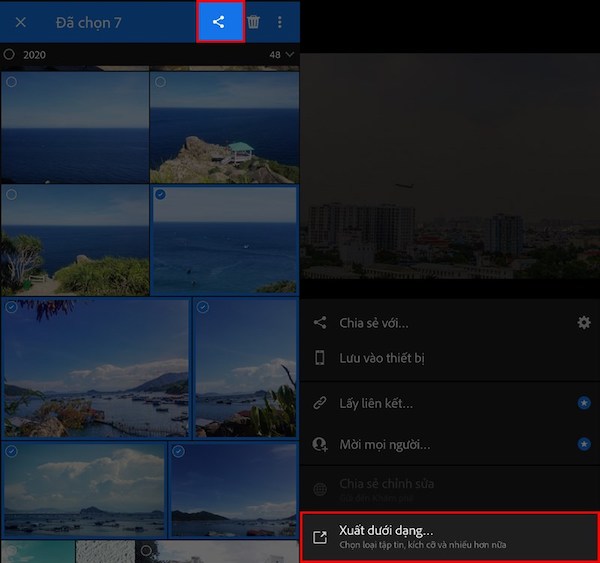The width and height of the screenshot is (600, 563).
Task: Deselect the checked open sea photo
Action: click(161, 195)
